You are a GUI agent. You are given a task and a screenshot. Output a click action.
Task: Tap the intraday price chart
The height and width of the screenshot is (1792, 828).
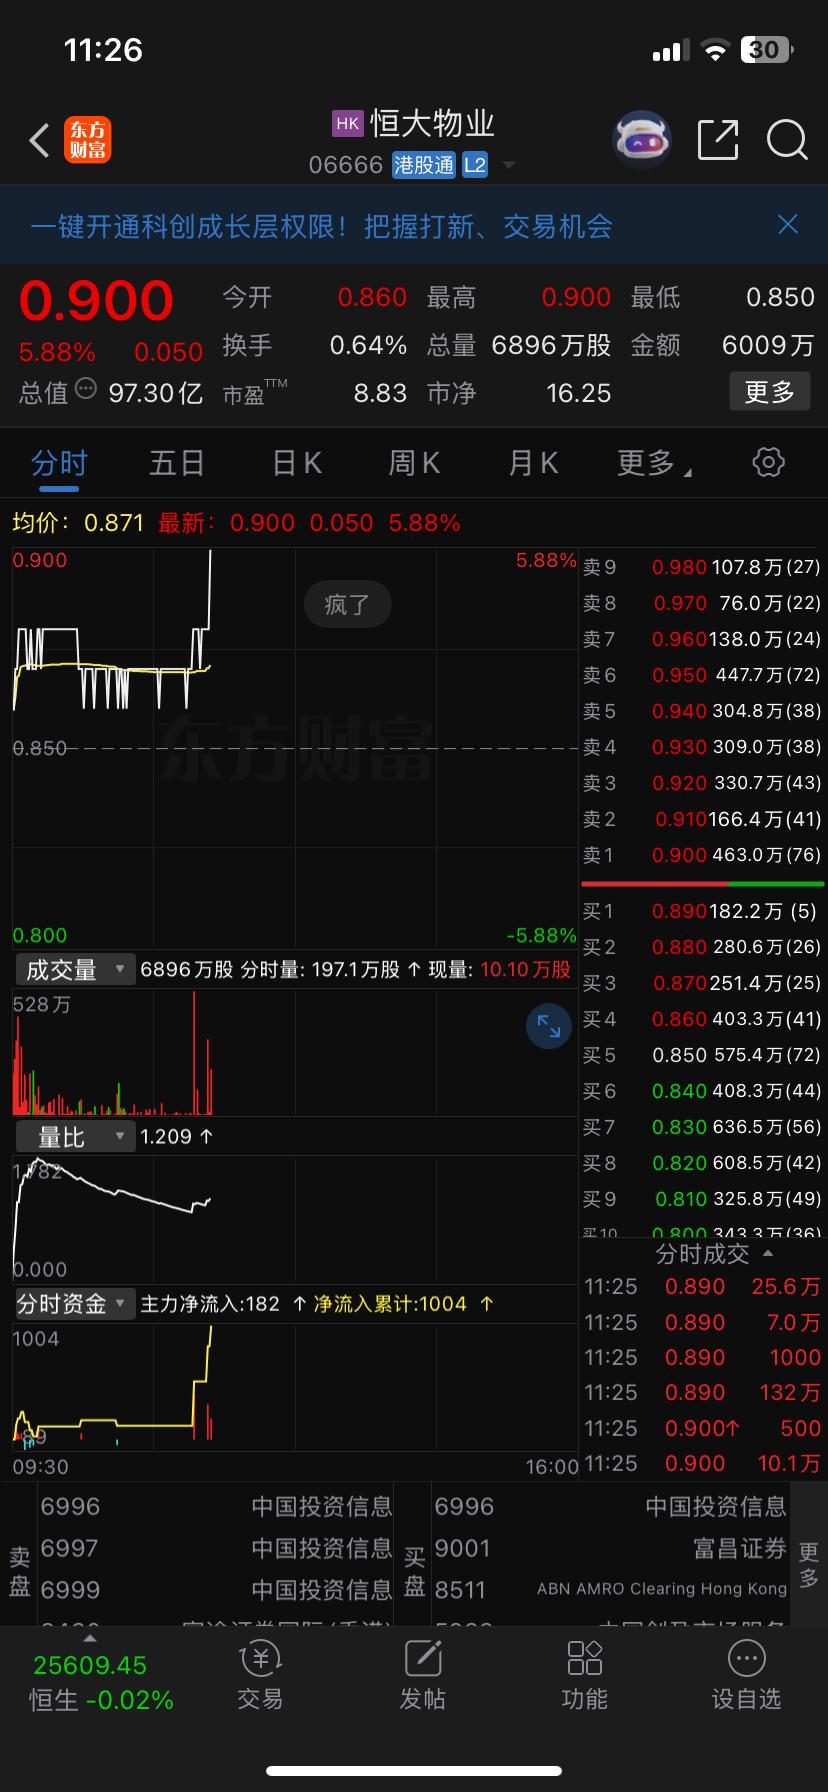pos(295,748)
